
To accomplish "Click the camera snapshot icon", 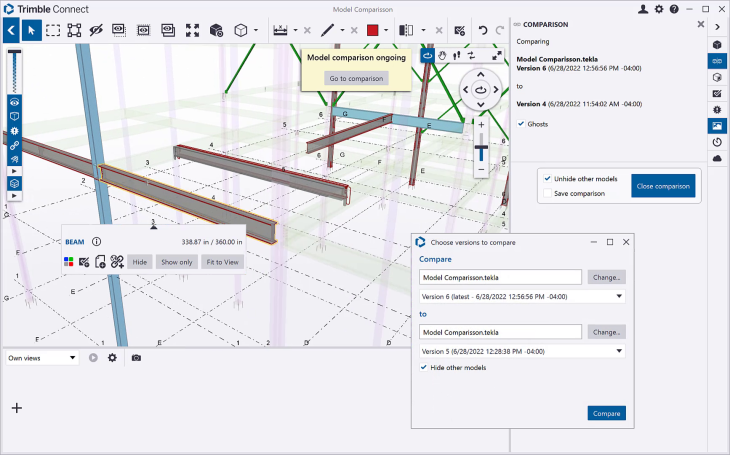I will pyautogui.click(x=136, y=357).
